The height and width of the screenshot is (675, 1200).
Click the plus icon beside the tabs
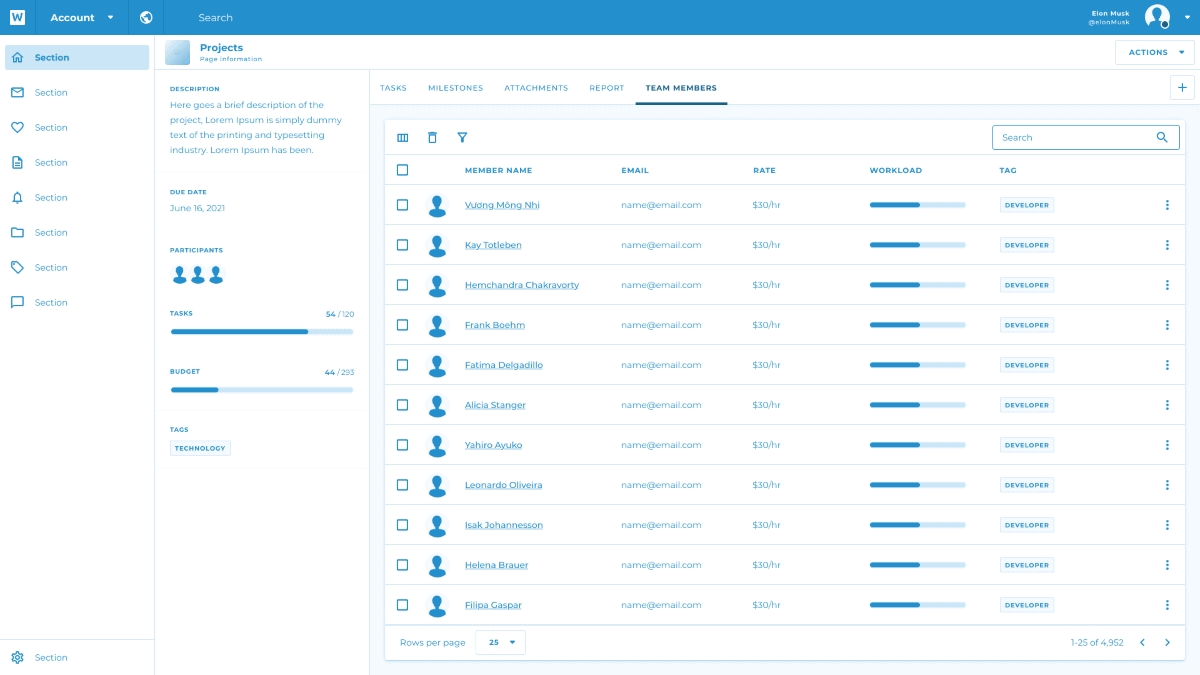[1182, 88]
